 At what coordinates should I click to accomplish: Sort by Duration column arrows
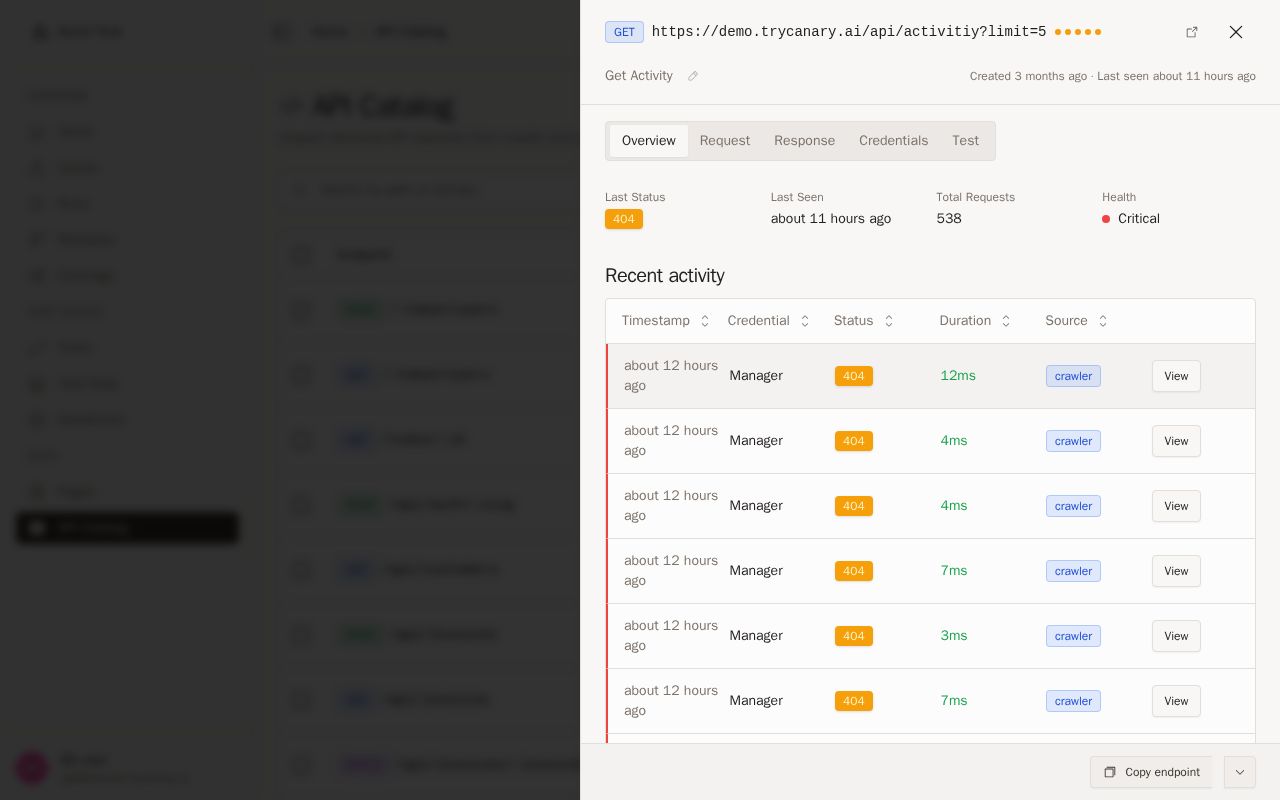coord(1006,321)
